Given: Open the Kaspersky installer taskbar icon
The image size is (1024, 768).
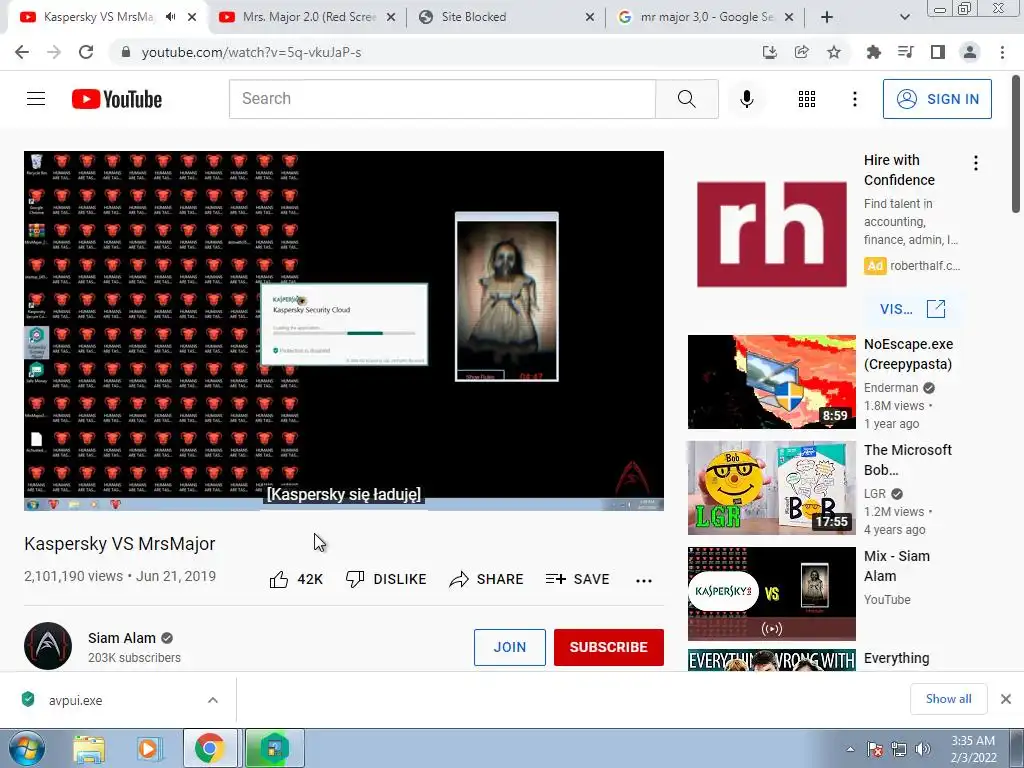Looking at the screenshot, I should click(274, 748).
